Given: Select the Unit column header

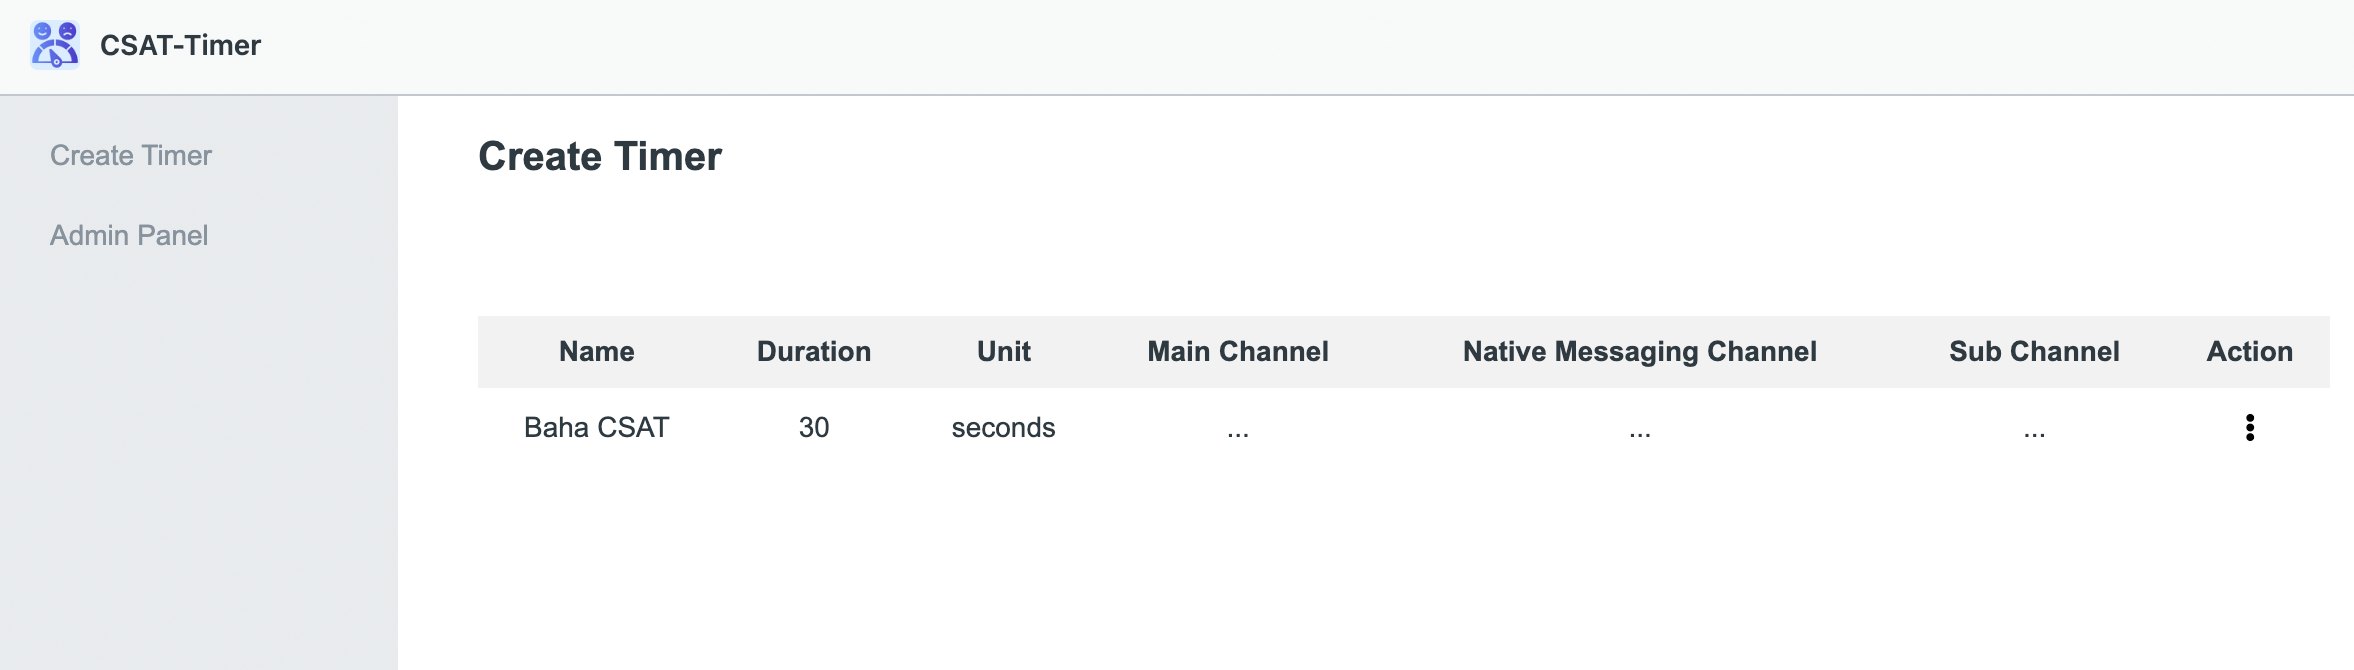Looking at the screenshot, I should click(x=1002, y=351).
